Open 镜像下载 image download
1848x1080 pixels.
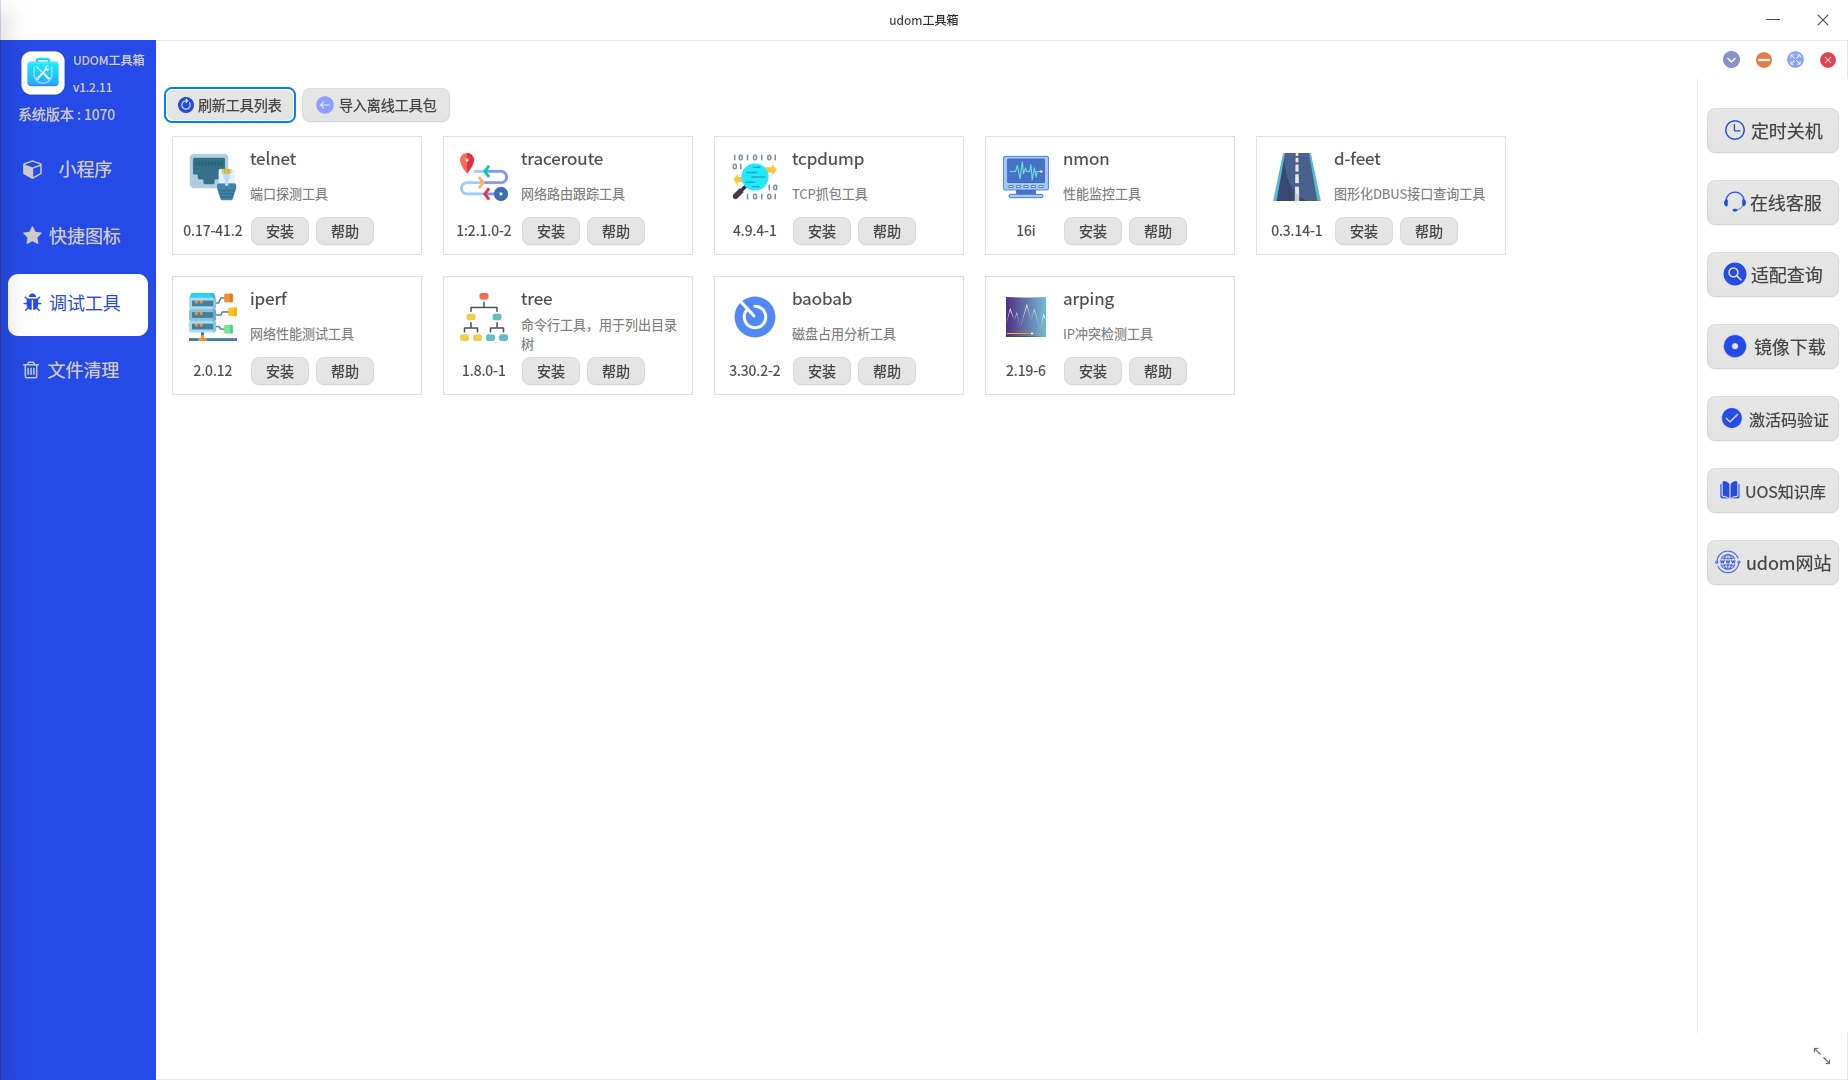pyautogui.click(x=1773, y=347)
